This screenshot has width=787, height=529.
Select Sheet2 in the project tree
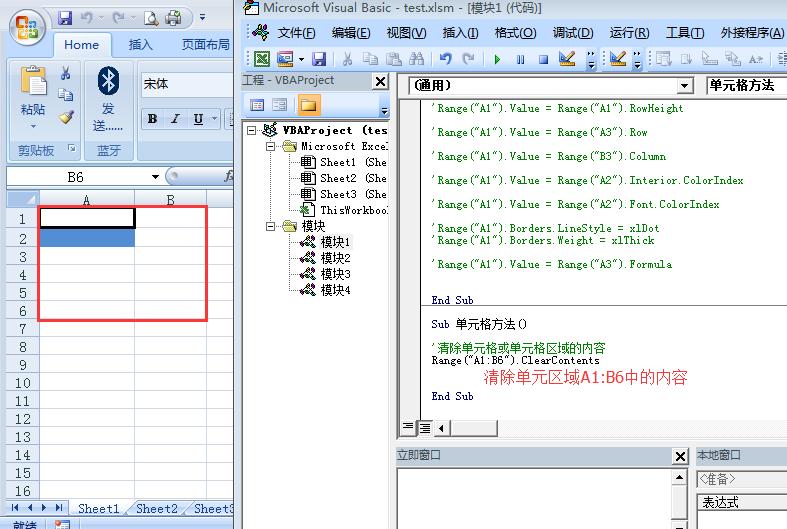click(343, 178)
